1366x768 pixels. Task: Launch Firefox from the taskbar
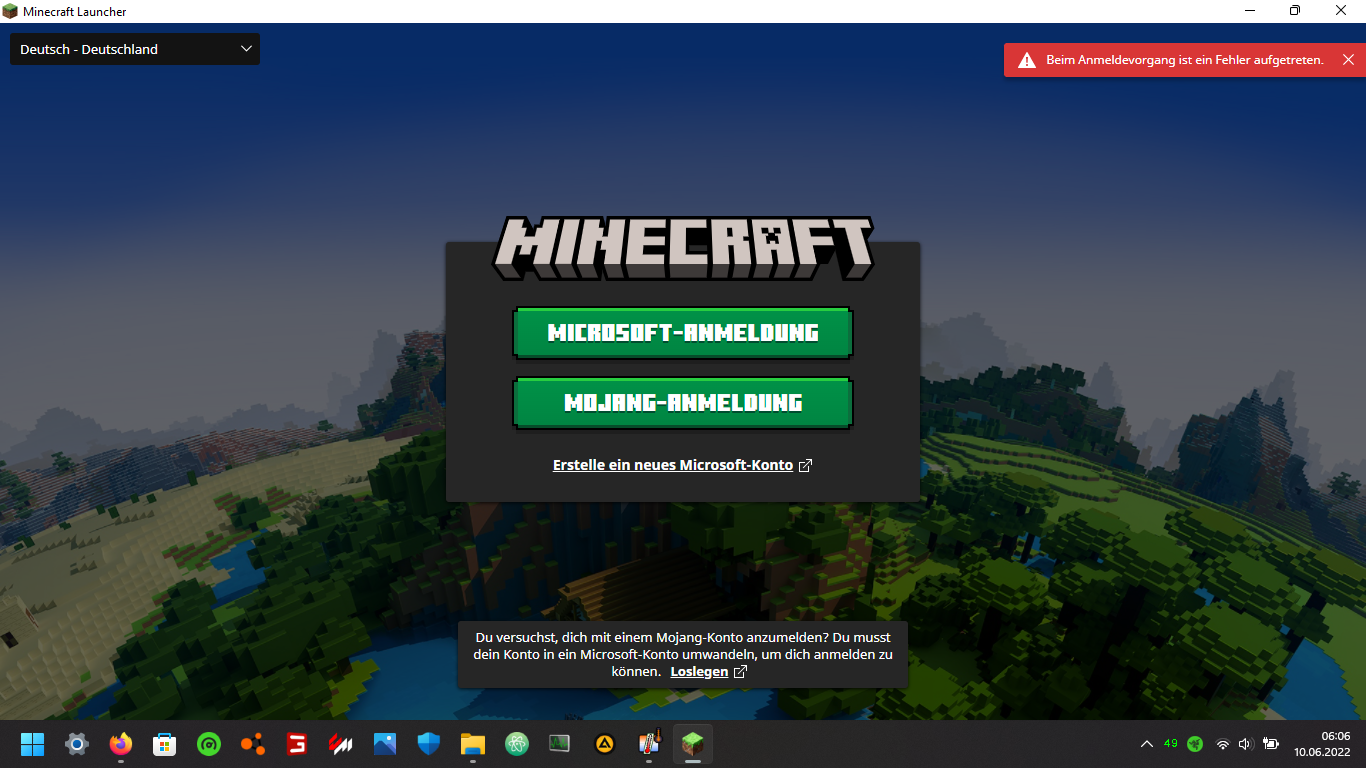tap(121, 744)
